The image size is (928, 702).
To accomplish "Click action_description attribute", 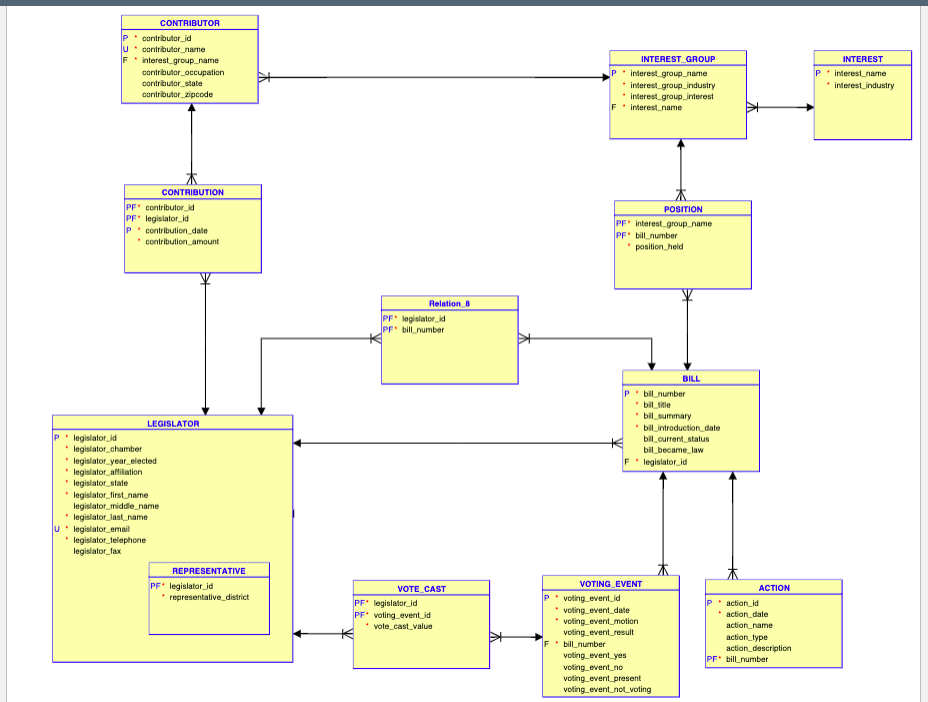I will click(759, 648).
